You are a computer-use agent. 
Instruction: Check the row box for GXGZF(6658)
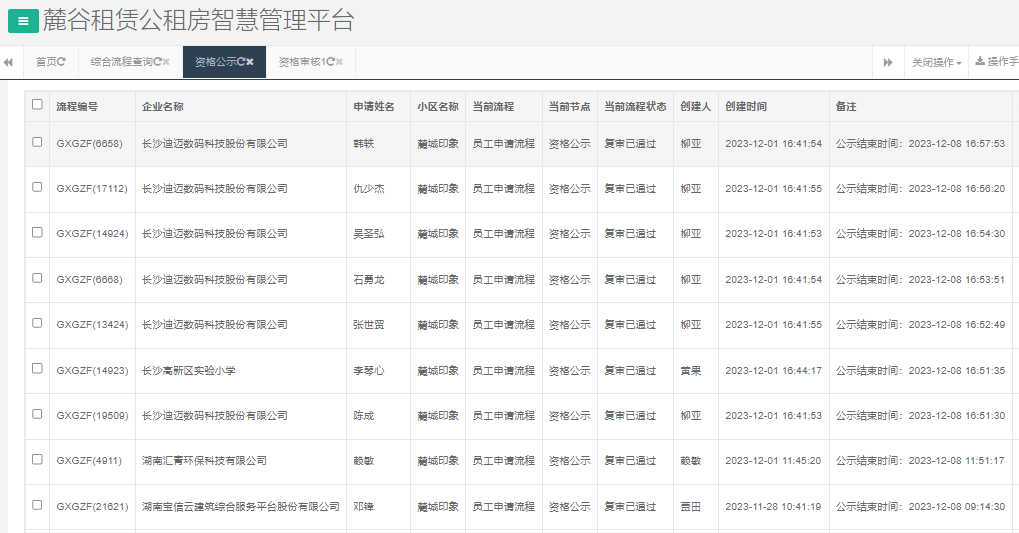[38, 142]
